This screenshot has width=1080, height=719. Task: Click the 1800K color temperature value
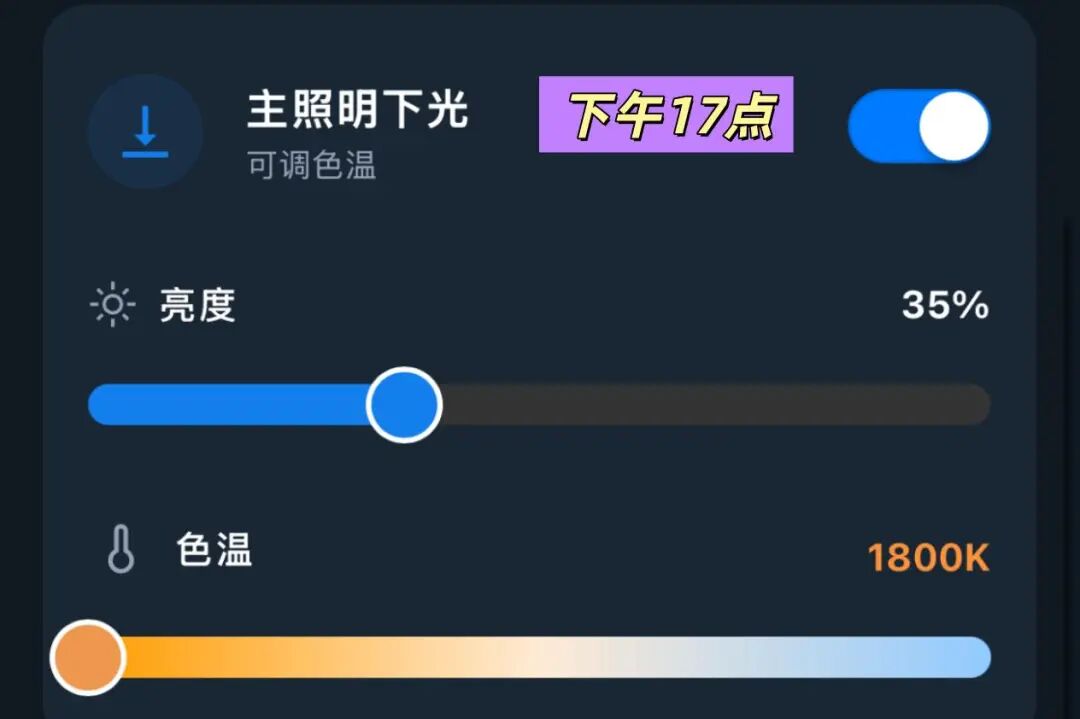[x=928, y=557]
